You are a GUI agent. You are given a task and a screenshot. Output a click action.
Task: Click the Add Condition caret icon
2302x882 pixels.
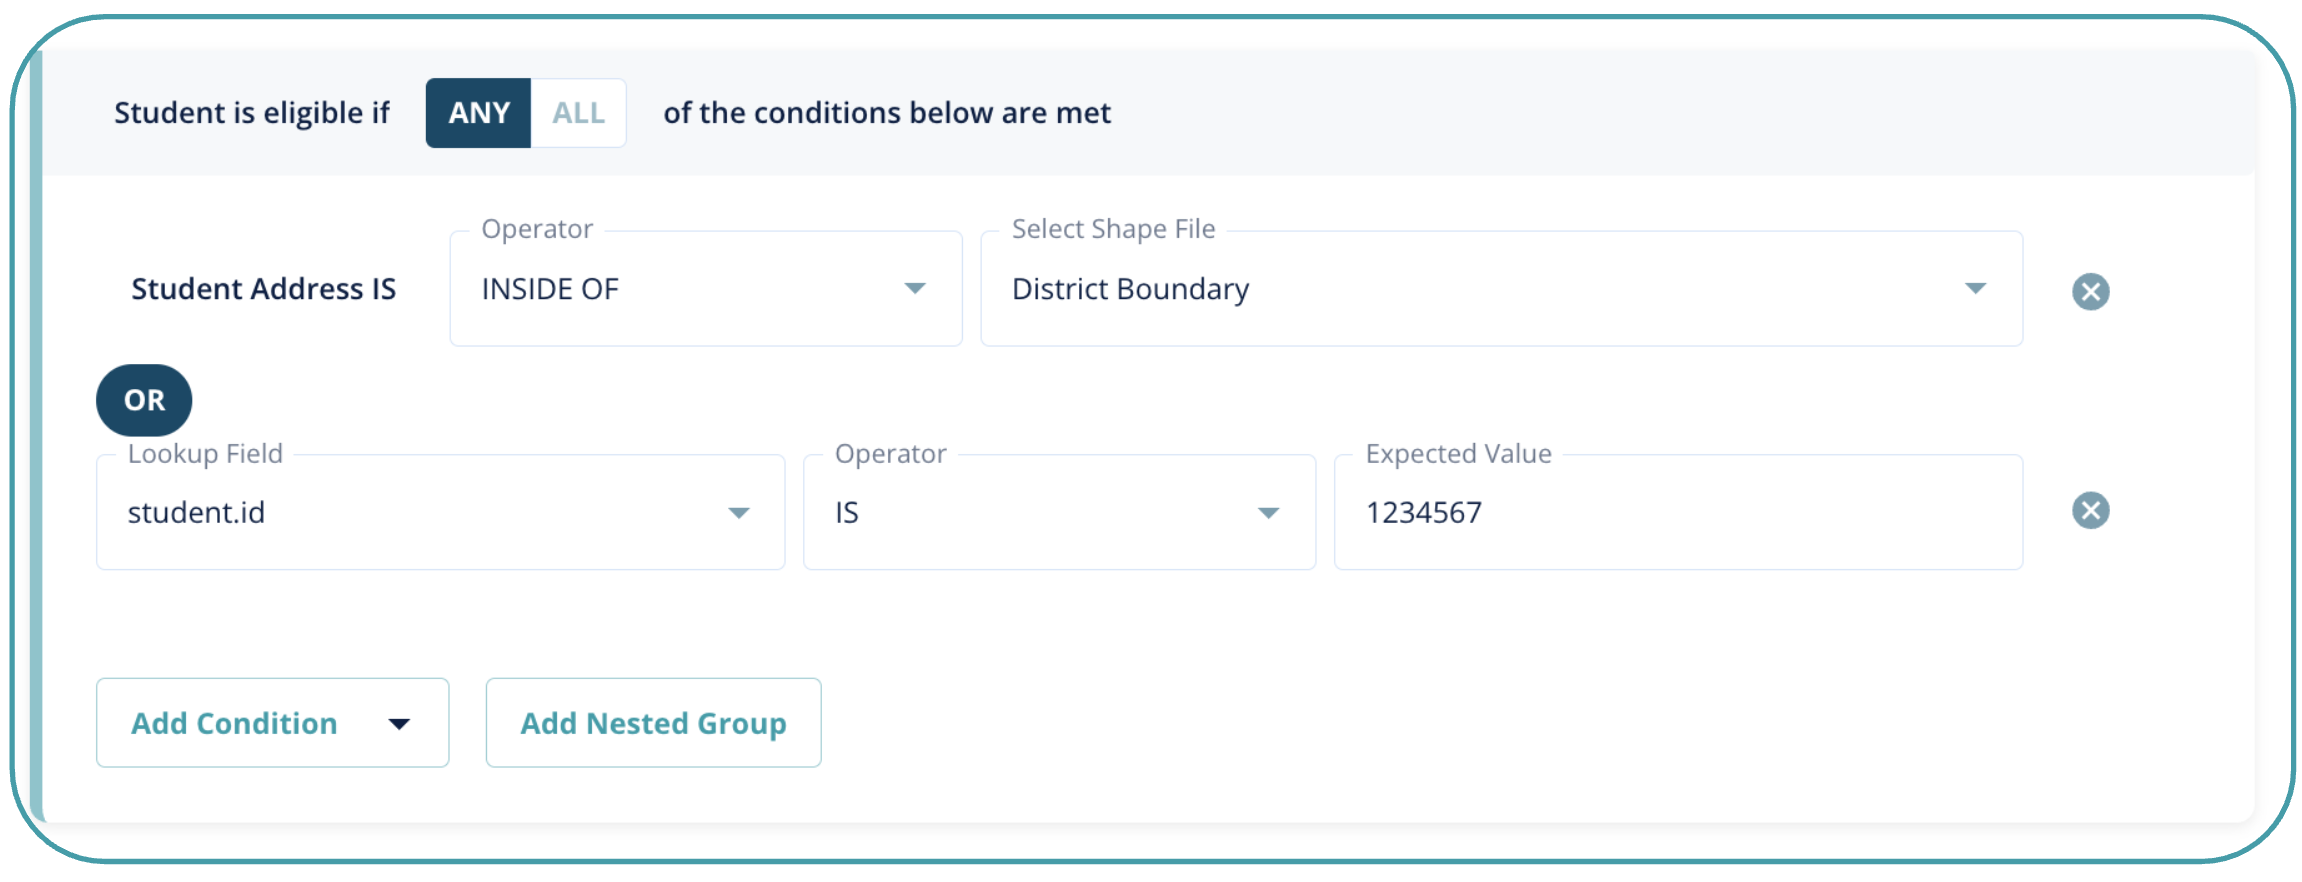(x=399, y=724)
